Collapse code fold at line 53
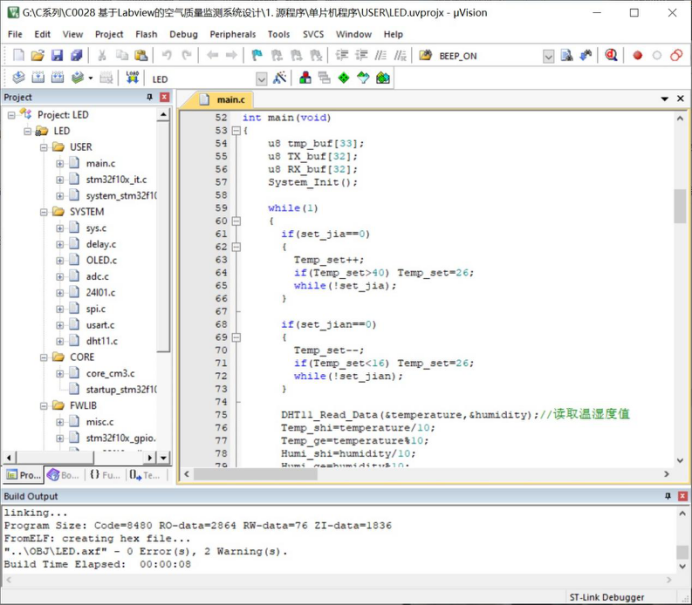 tap(236, 131)
